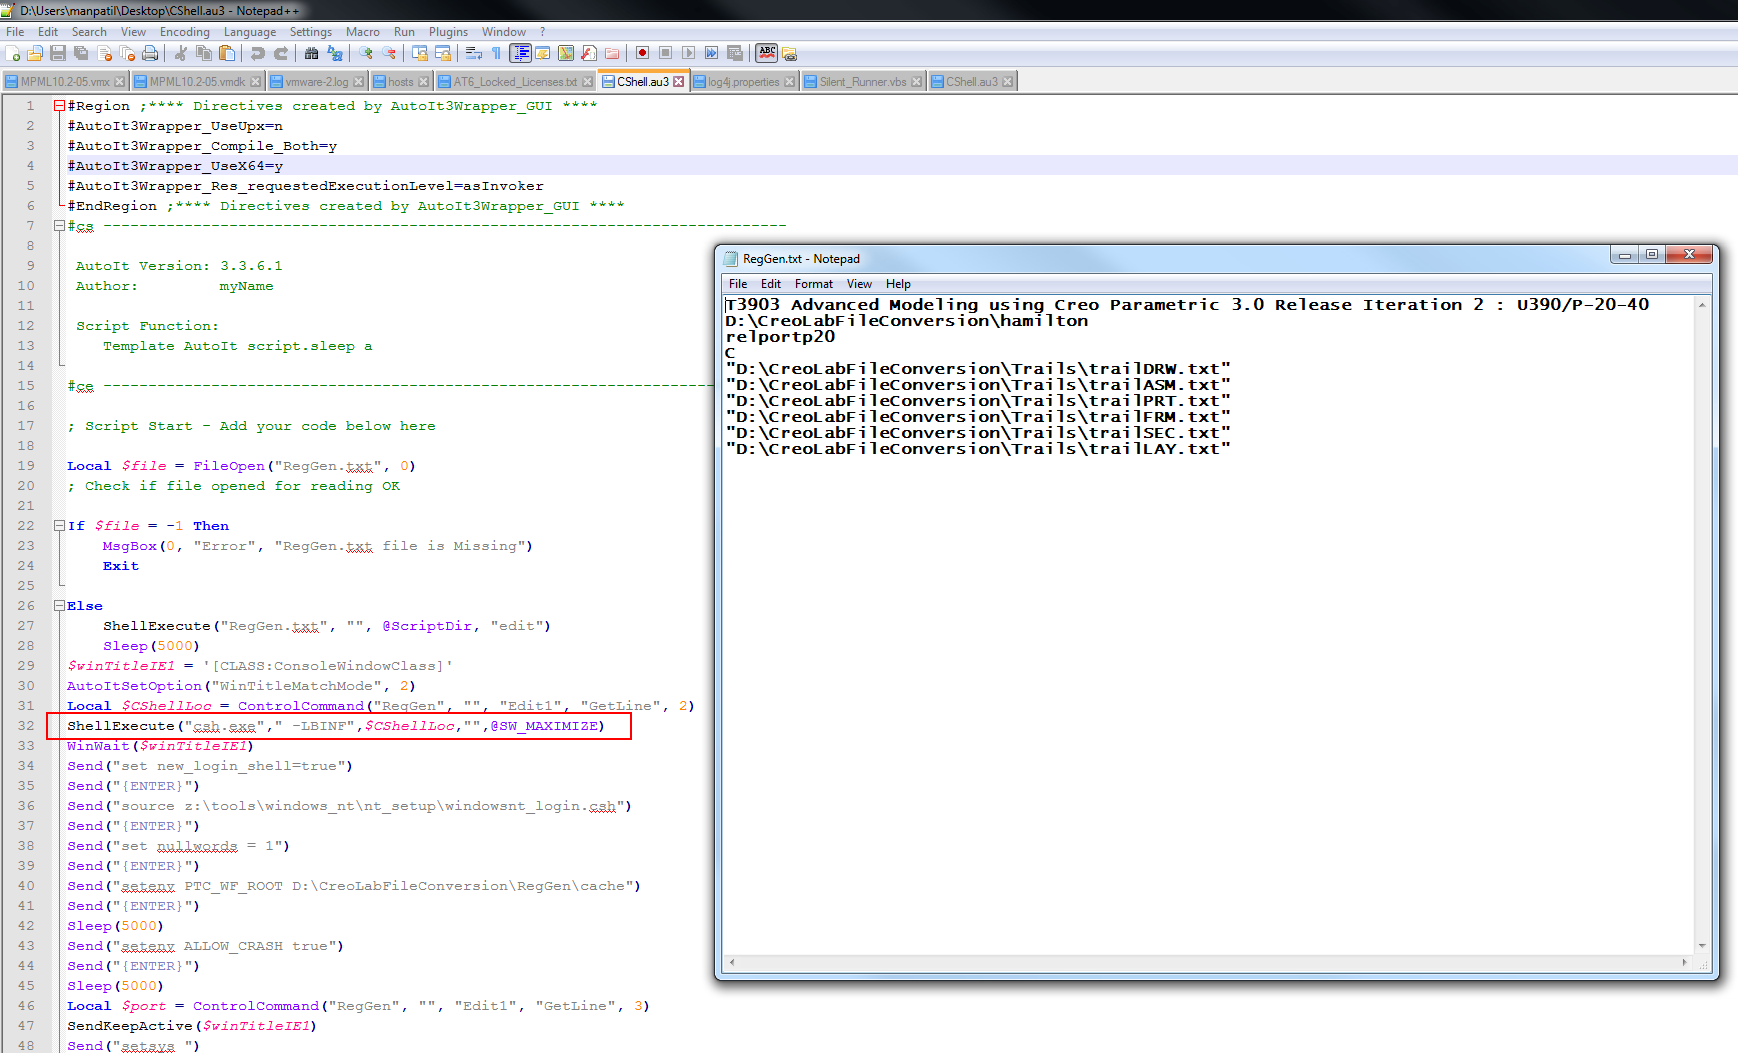
Task: Toggle the indent guide button
Action: [x=520, y=53]
